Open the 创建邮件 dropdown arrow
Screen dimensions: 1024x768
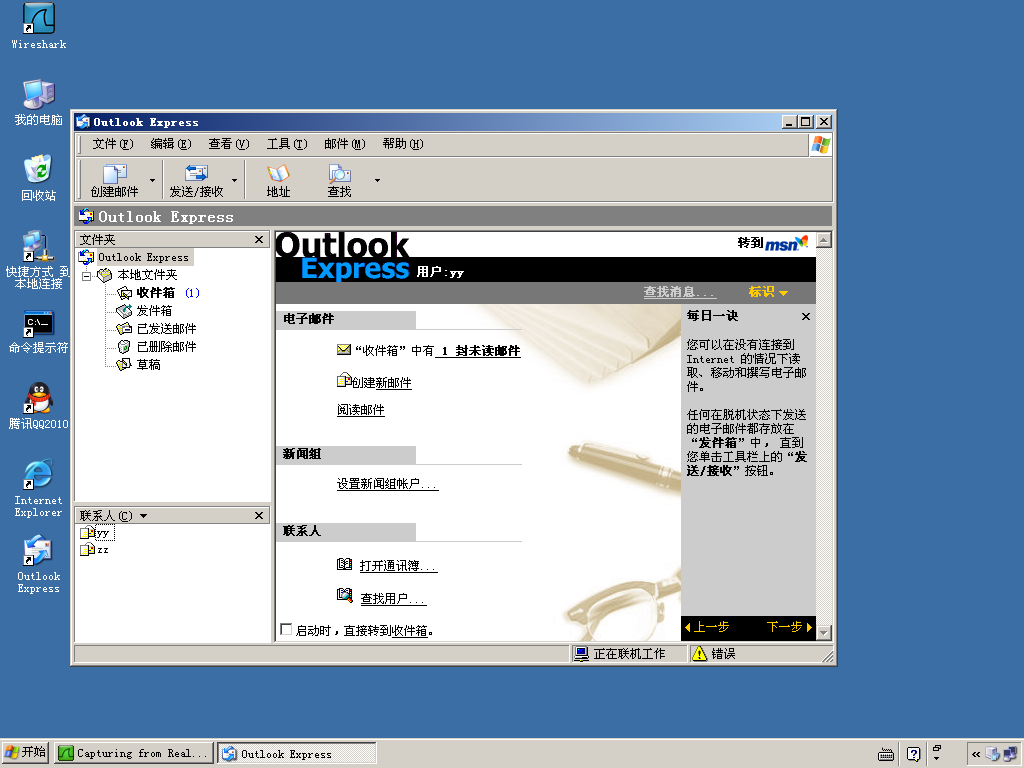(152, 180)
